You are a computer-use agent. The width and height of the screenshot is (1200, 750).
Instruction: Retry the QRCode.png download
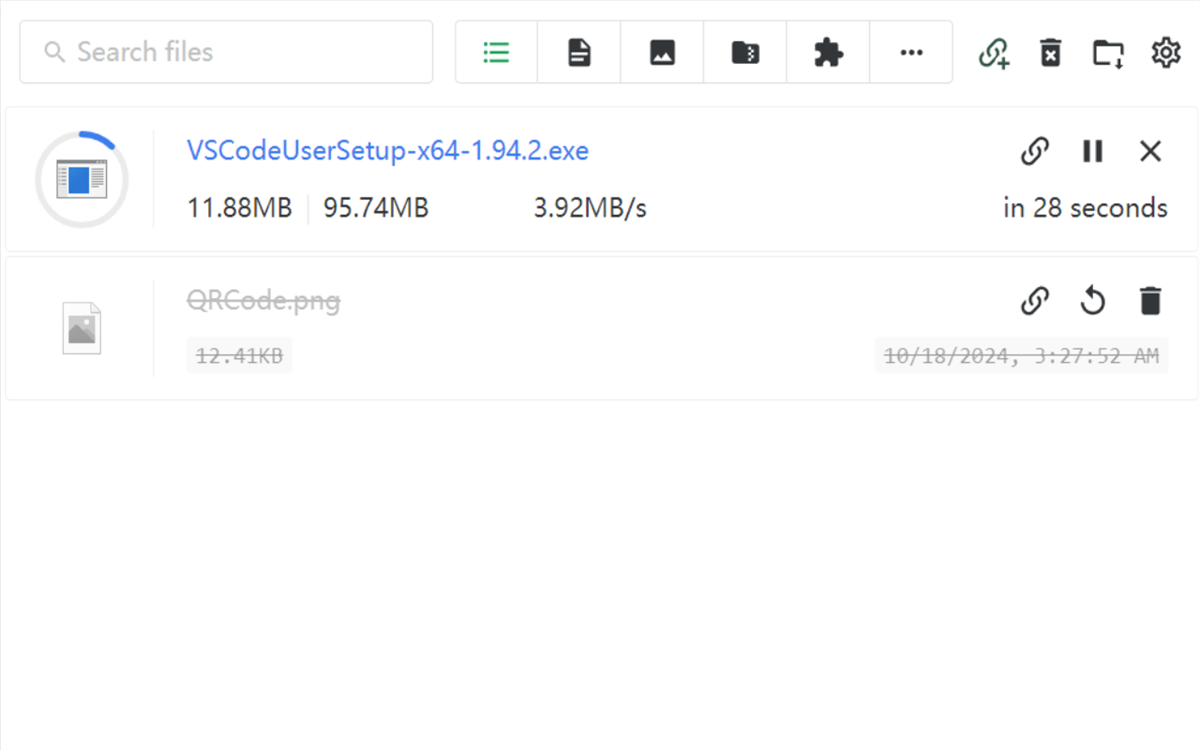pos(1093,300)
